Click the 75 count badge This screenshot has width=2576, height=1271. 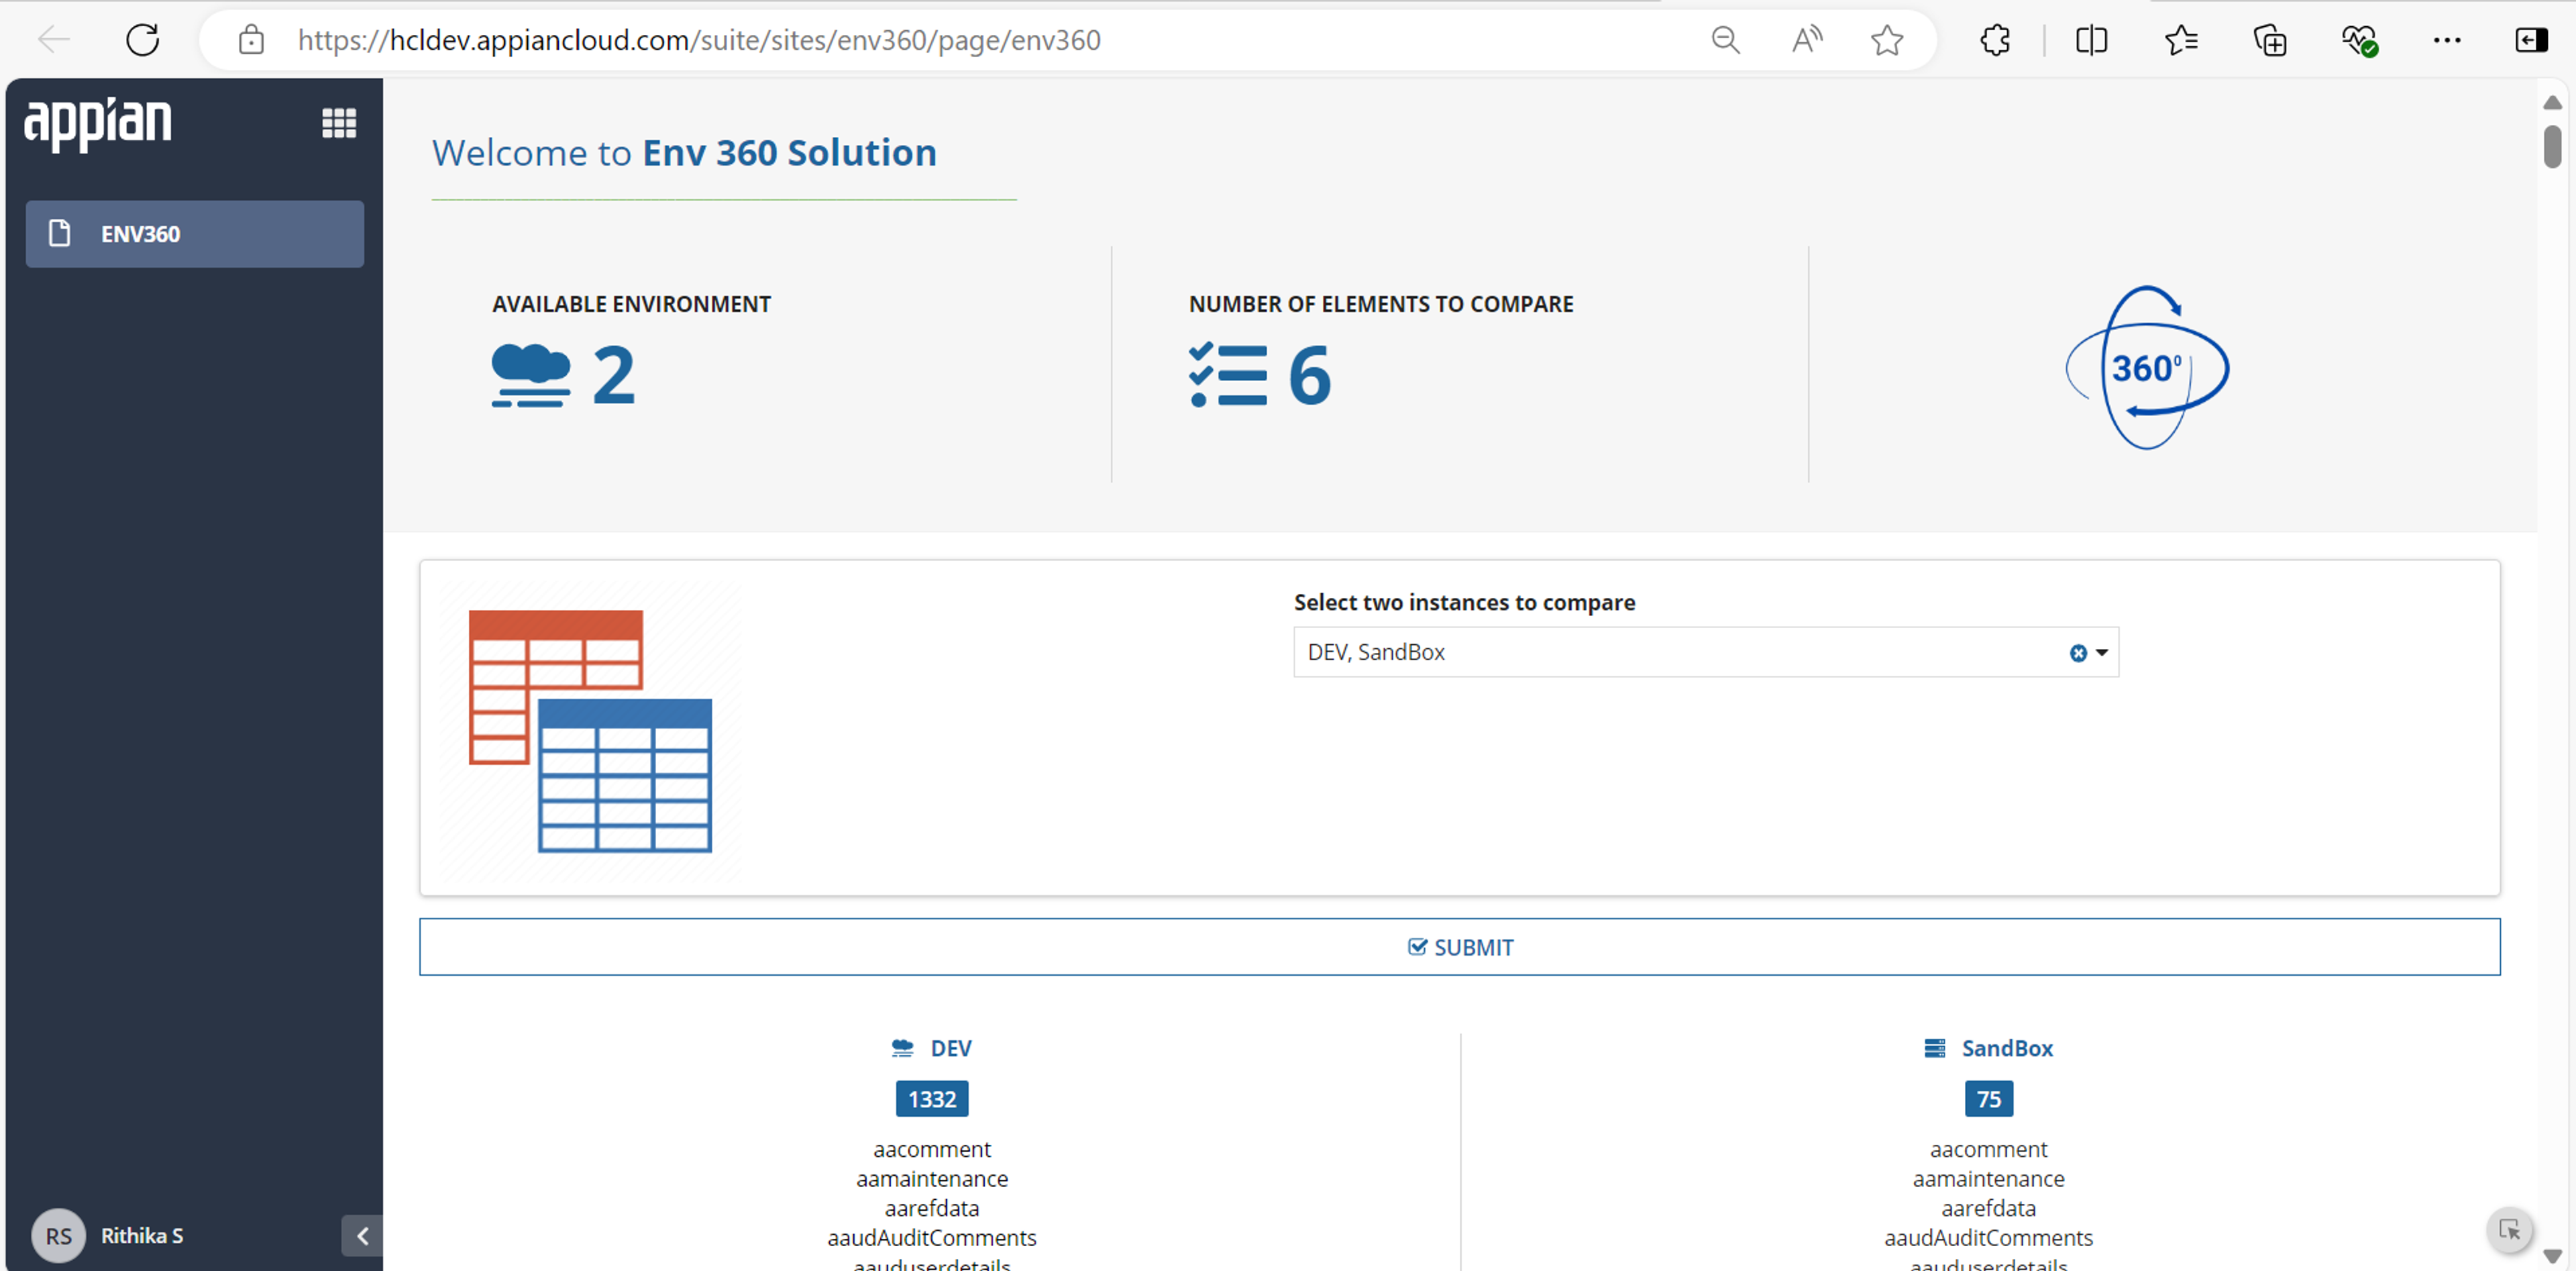(x=1989, y=1099)
